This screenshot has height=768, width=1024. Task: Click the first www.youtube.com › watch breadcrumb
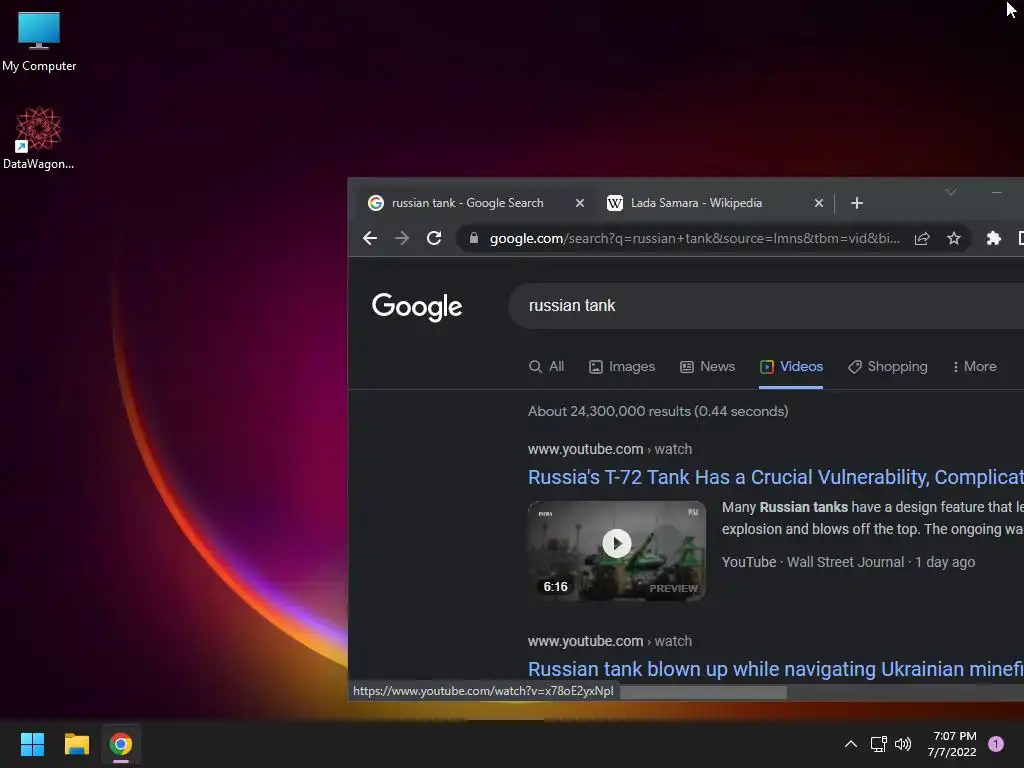tap(610, 449)
